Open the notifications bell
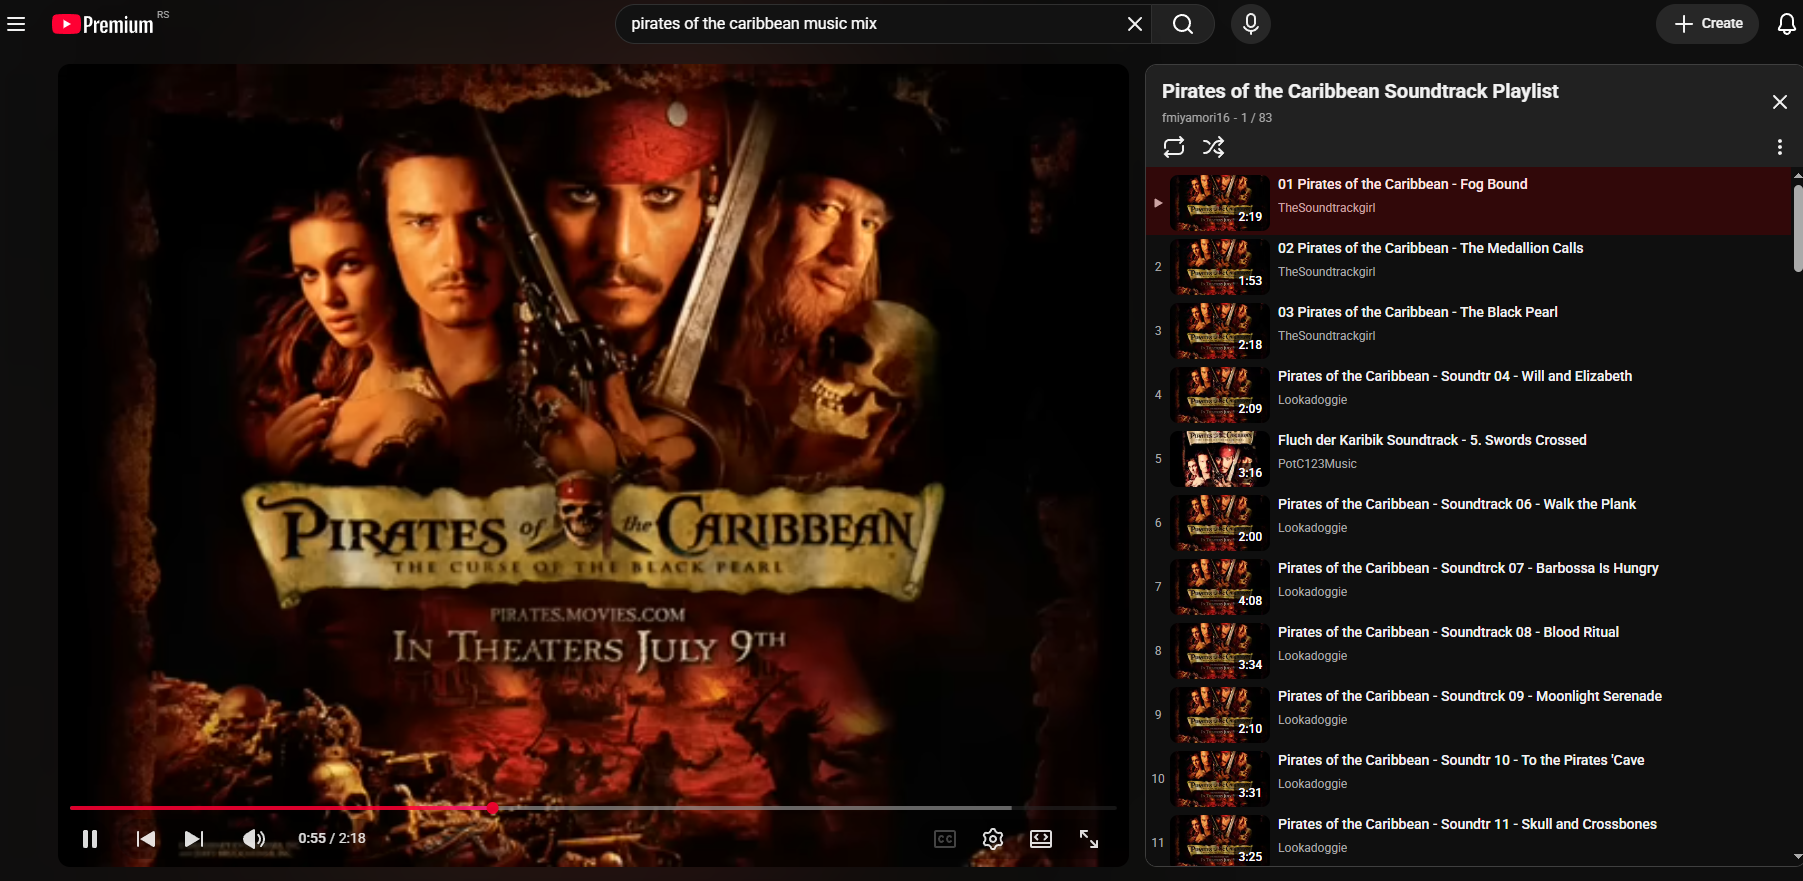Image resolution: width=1803 pixels, height=881 pixels. click(1786, 24)
